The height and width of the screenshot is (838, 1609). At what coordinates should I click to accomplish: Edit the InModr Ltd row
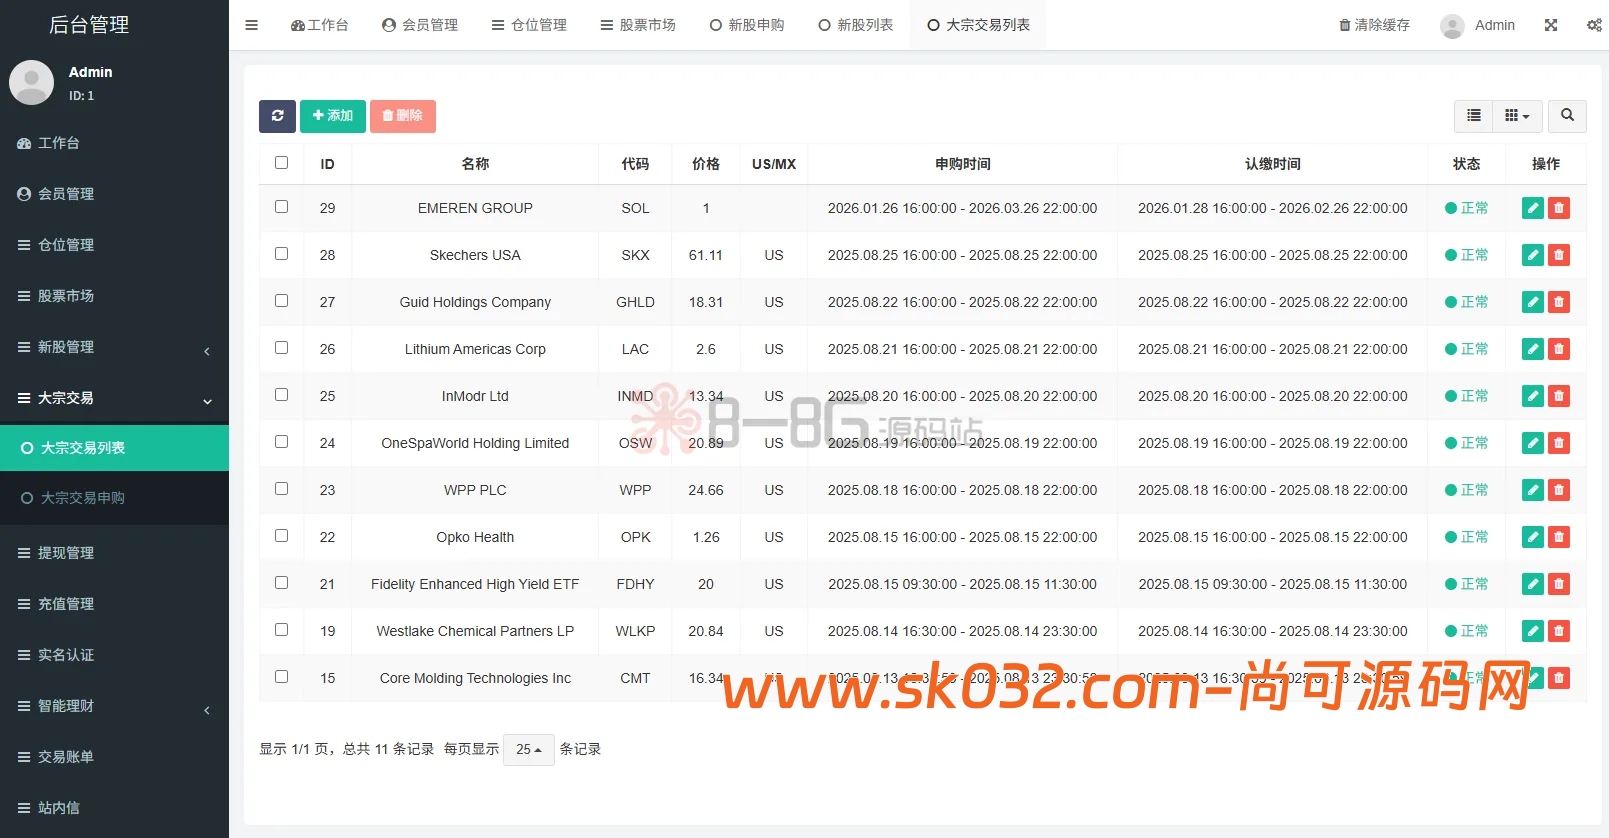pos(1533,396)
